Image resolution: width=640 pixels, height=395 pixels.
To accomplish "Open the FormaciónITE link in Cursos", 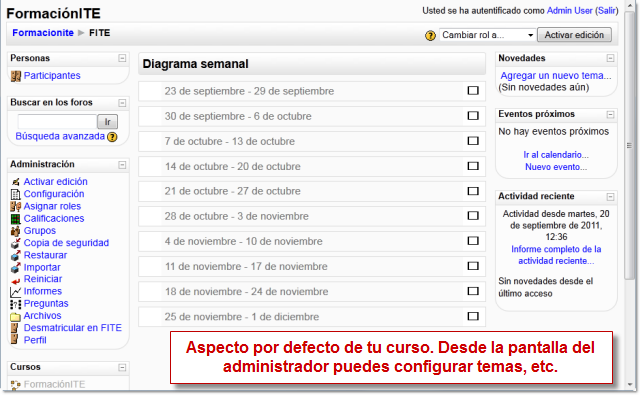I will pyautogui.click(x=54, y=384).
